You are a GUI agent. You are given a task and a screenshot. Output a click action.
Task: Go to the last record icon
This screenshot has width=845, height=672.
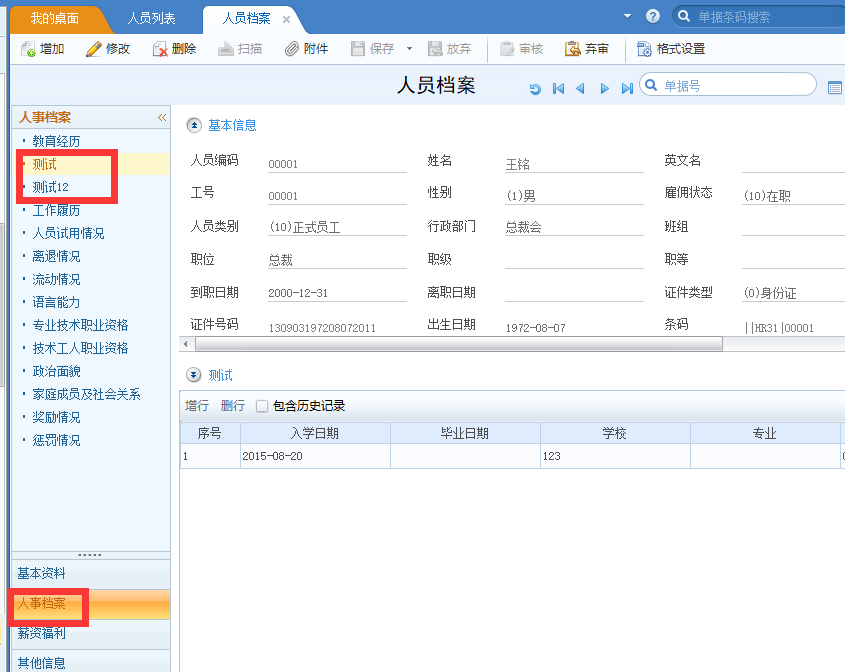627,88
